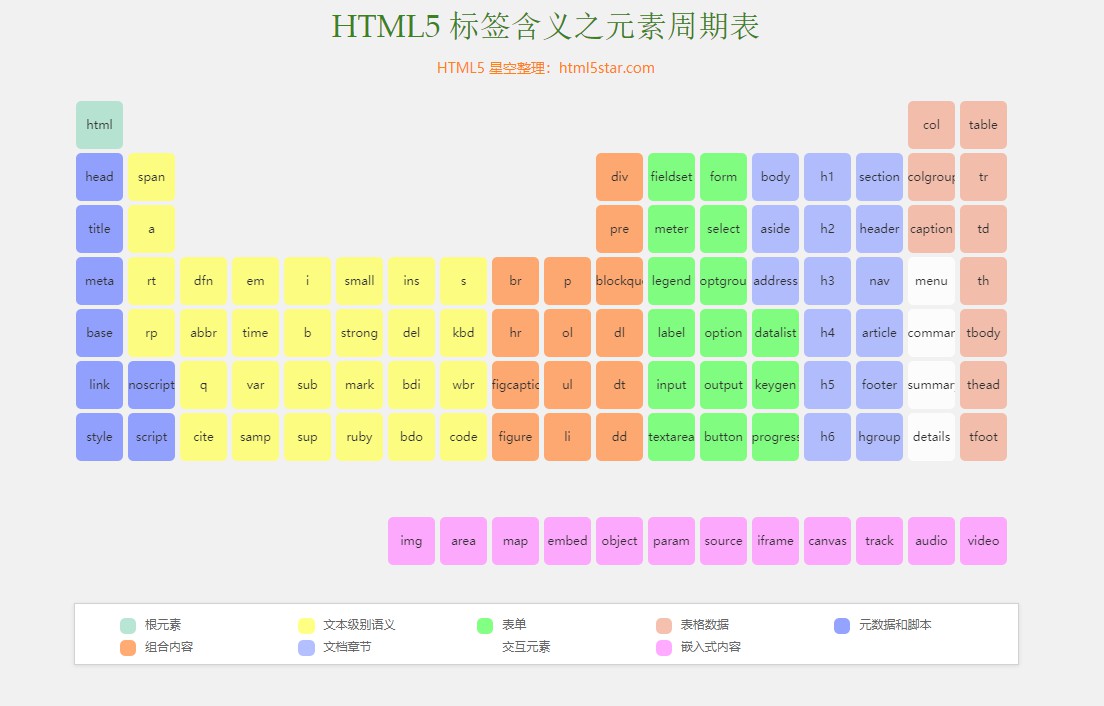Viewport: 1104px width, 706px height.
Task: Click the fieldset tile
Action: (x=672, y=177)
